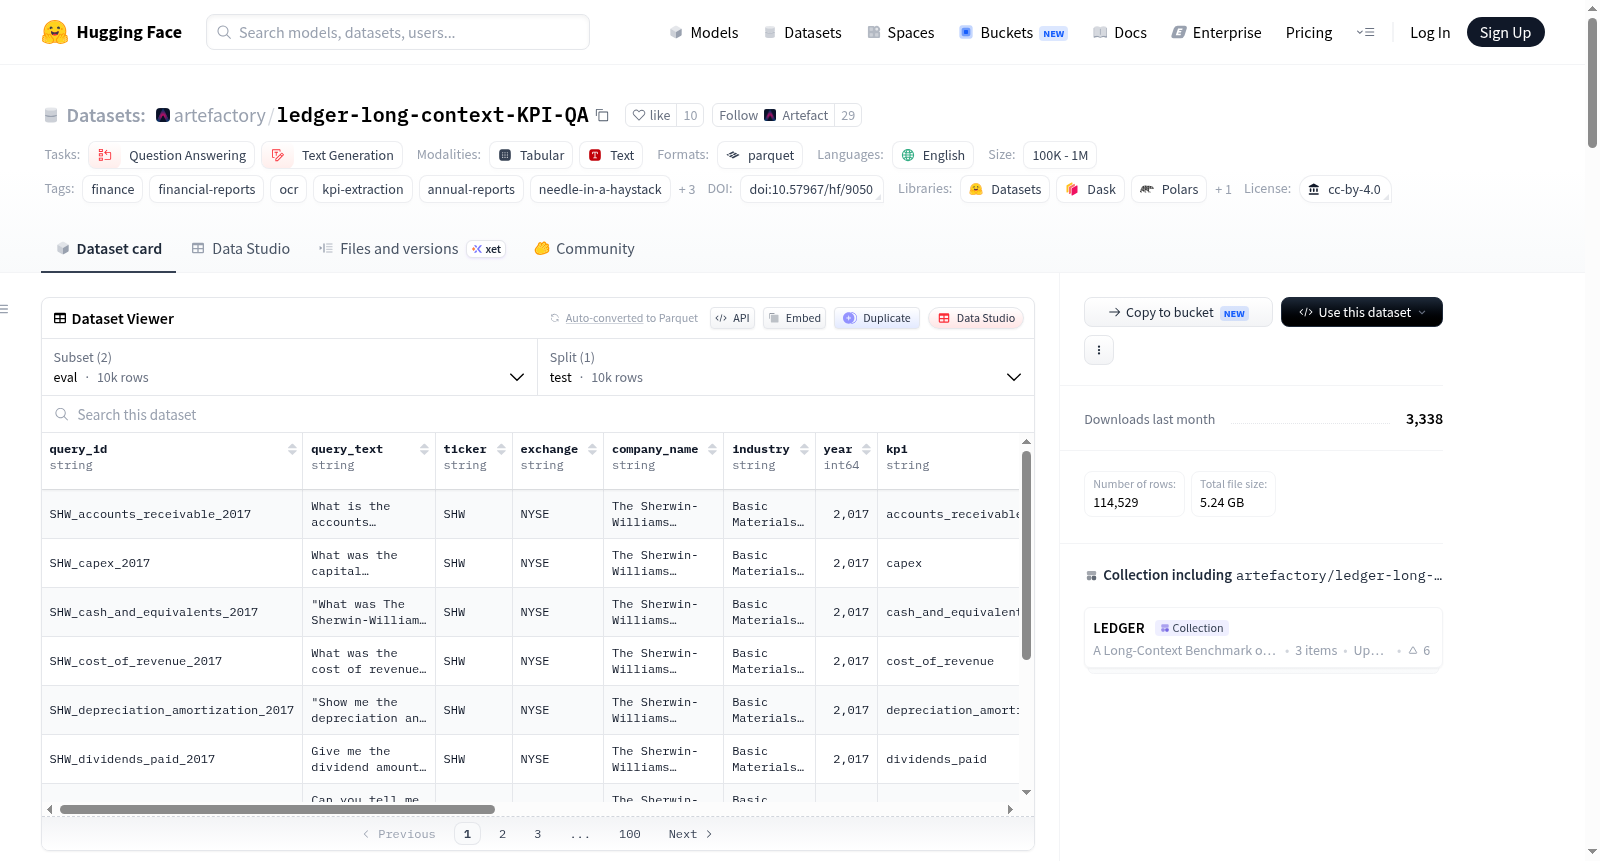Toggle the left sidebar hamburger icon
Viewport: 1600px width, 861px height.
pyautogui.click(x=4, y=309)
